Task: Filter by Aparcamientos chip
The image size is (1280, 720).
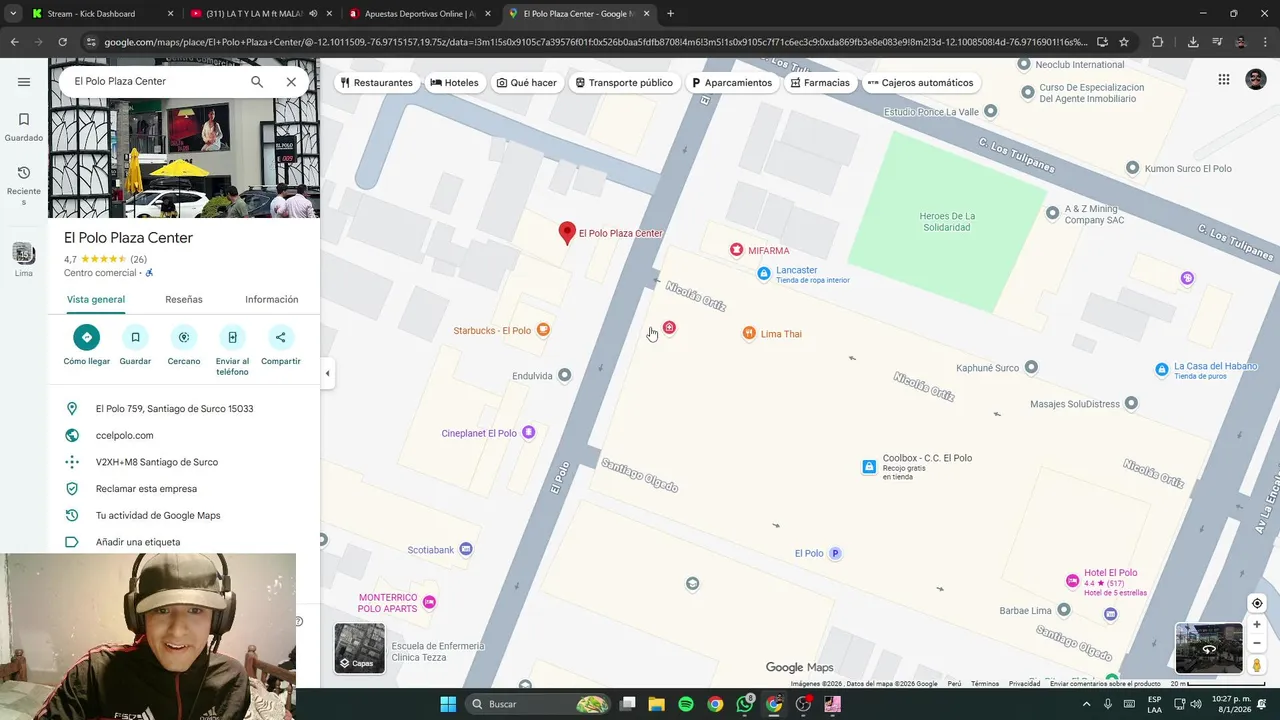Action: pos(733,83)
